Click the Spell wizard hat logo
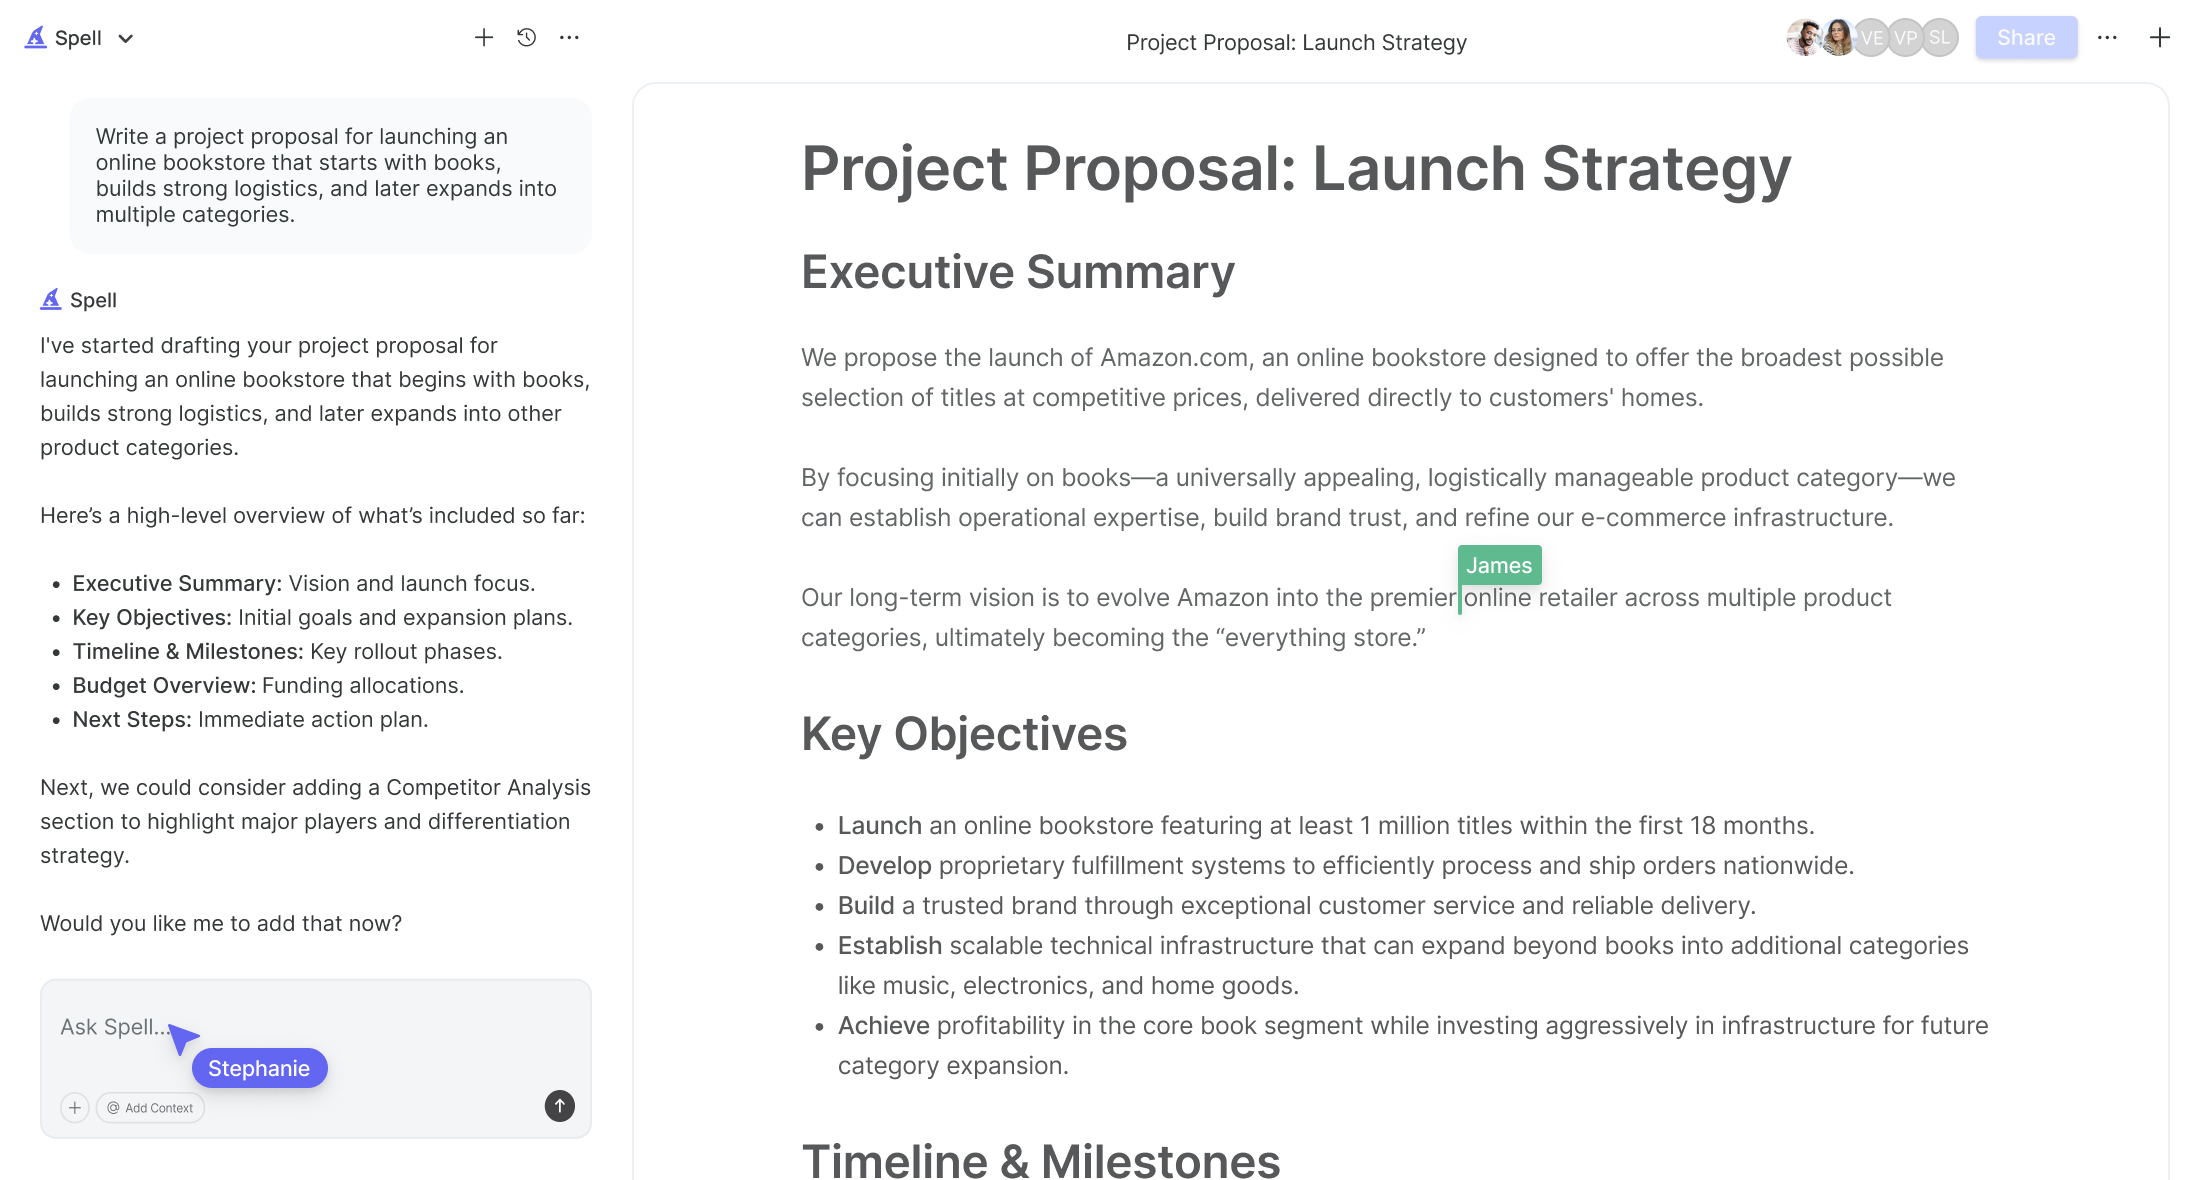This screenshot has height=1180, width=2192. tap(36, 38)
